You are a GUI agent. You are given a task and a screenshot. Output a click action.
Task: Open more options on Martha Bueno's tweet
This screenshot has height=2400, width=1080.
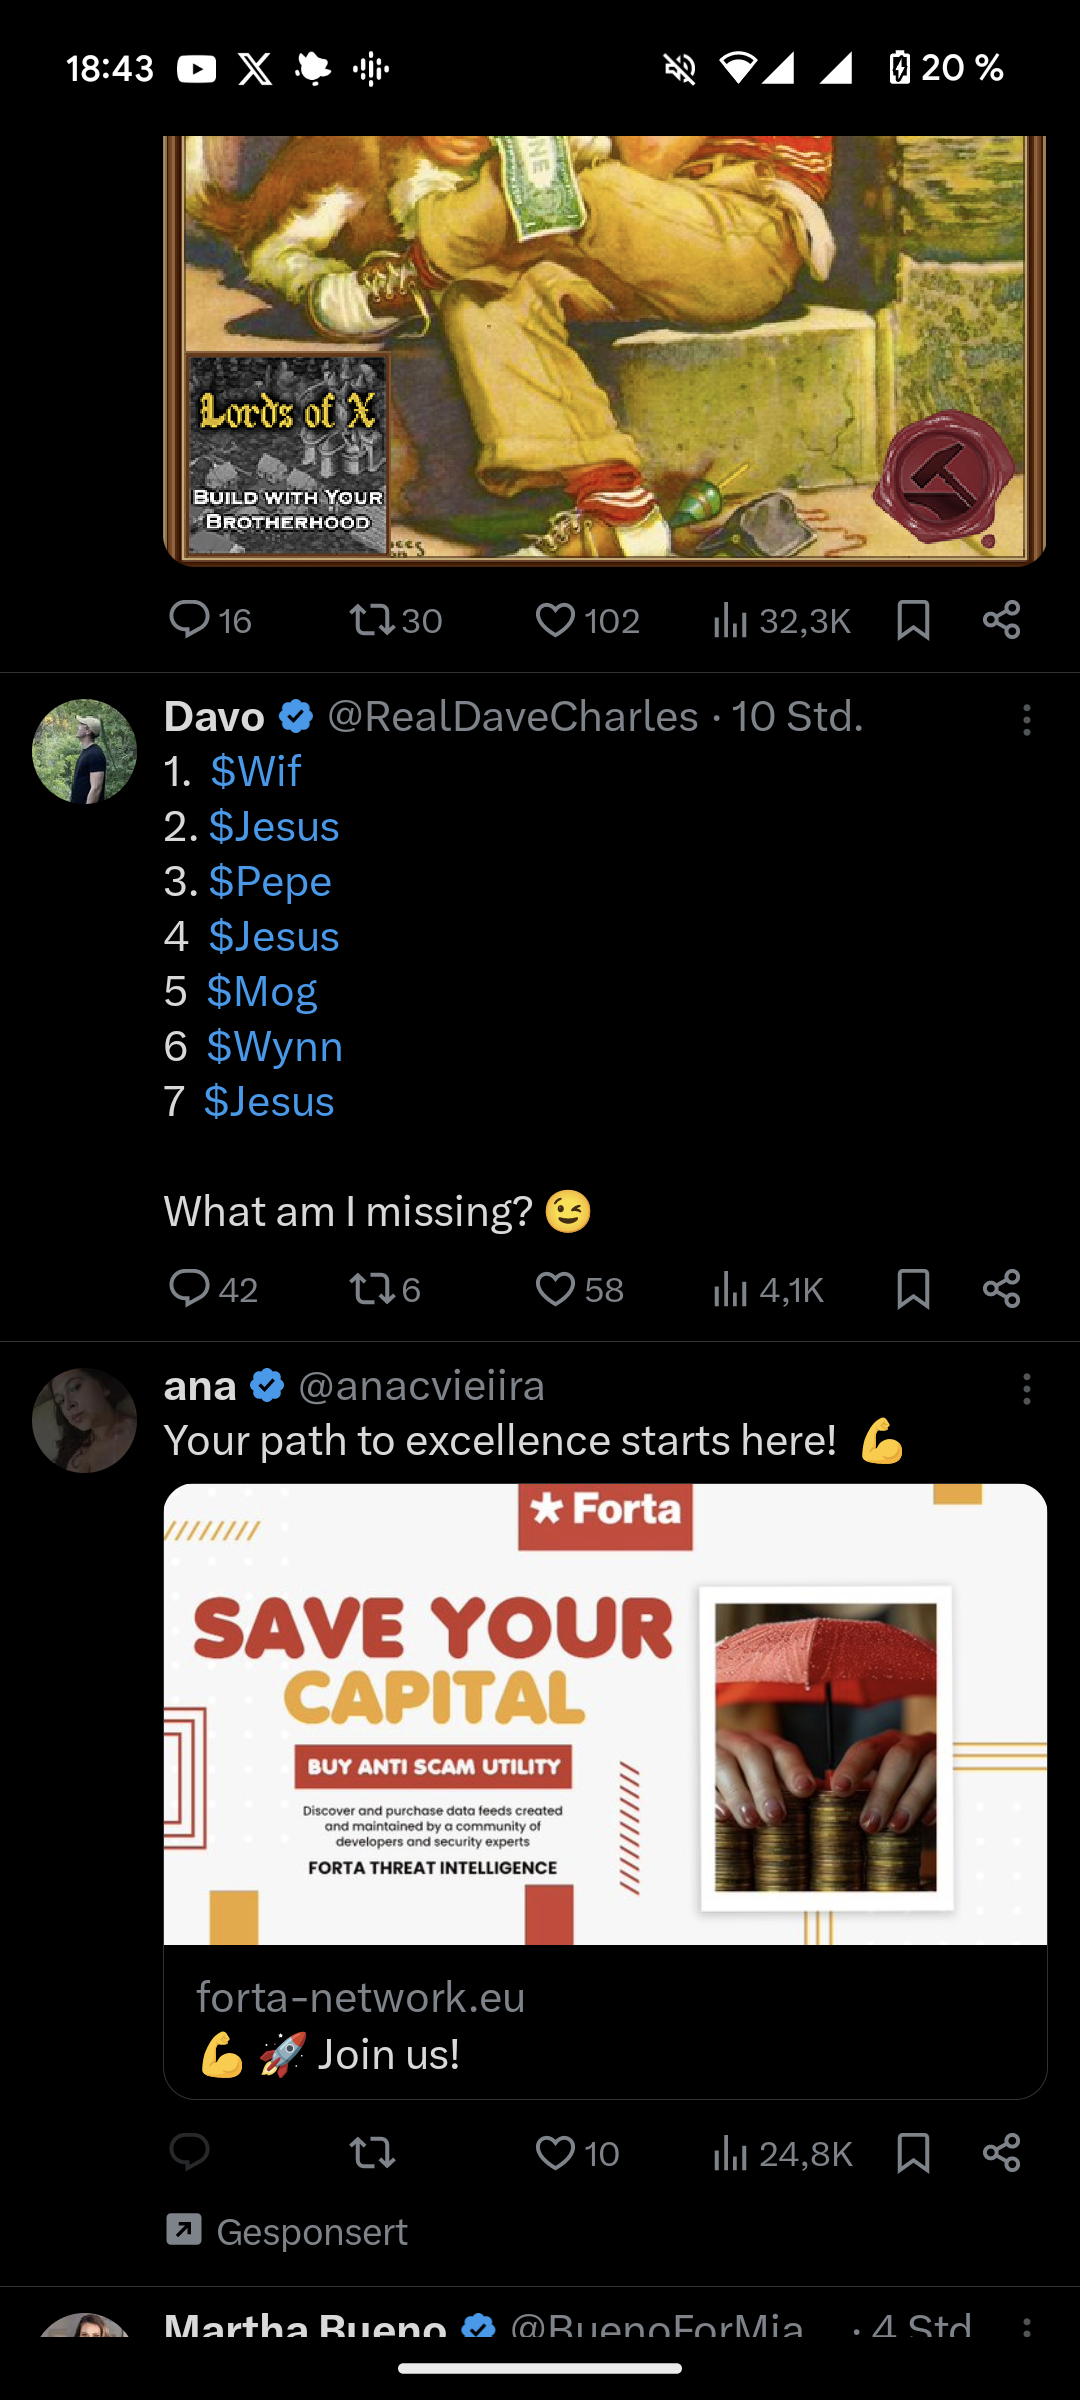pos(1026,2326)
